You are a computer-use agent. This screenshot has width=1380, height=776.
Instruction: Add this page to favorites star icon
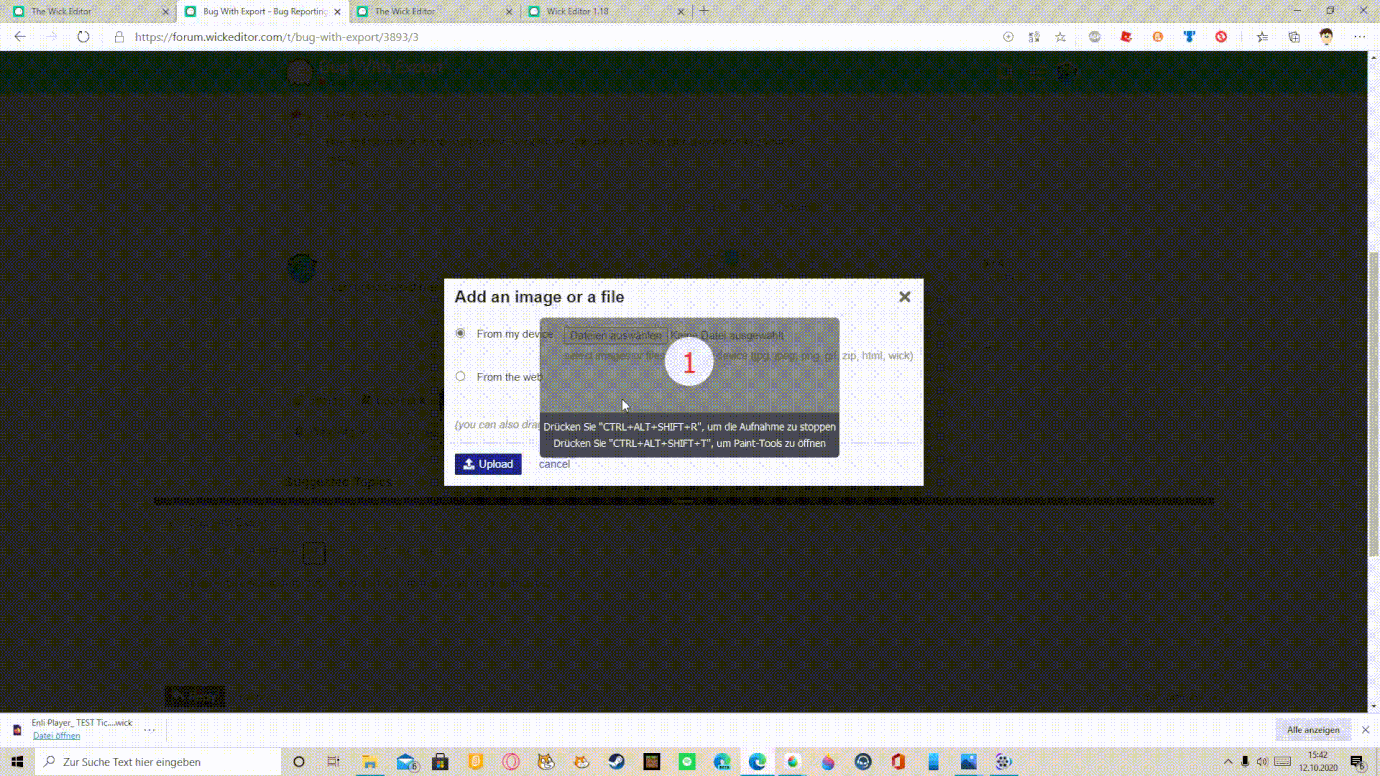[x=1060, y=37]
